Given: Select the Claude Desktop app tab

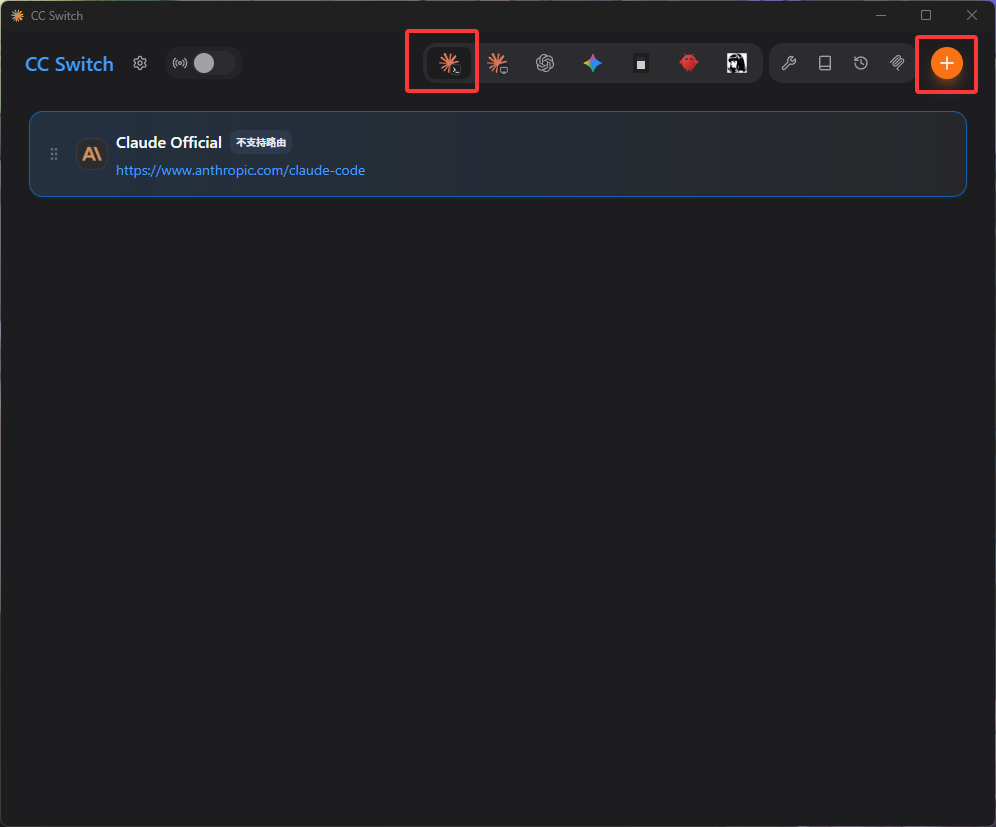Looking at the screenshot, I should pyautogui.click(x=497, y=63).
